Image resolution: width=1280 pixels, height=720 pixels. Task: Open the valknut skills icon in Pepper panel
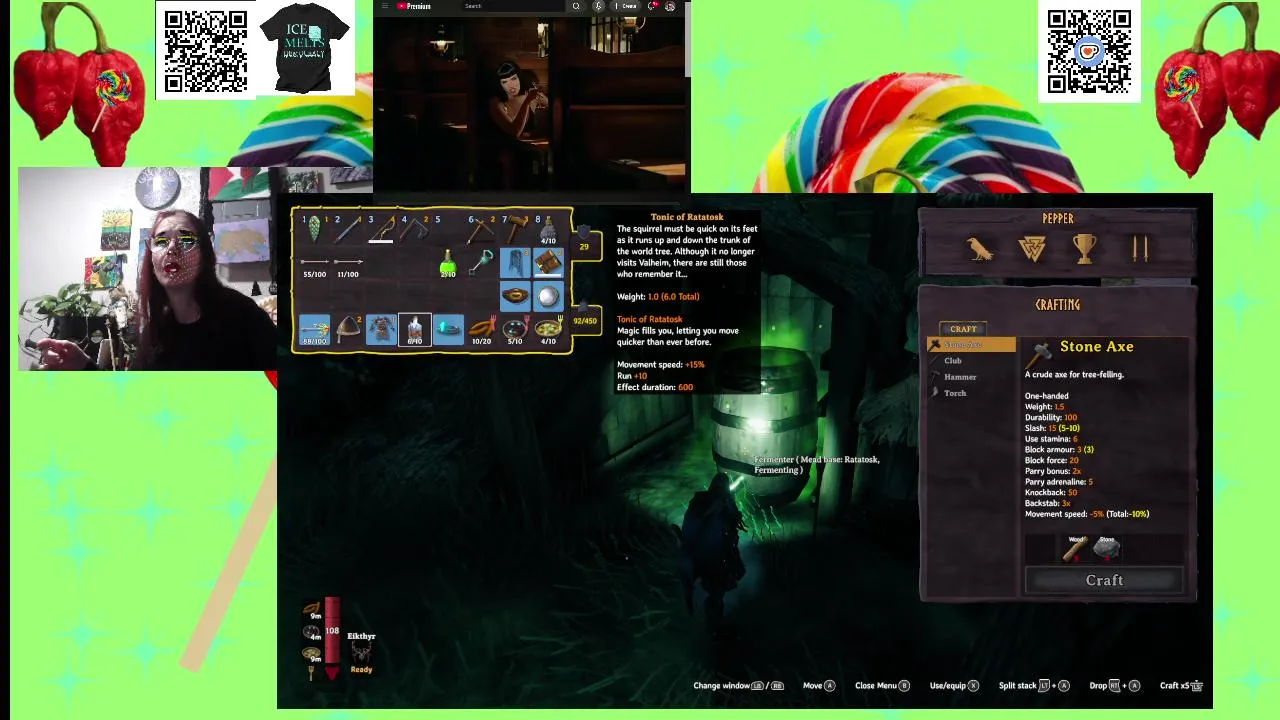click(1032, 249)
